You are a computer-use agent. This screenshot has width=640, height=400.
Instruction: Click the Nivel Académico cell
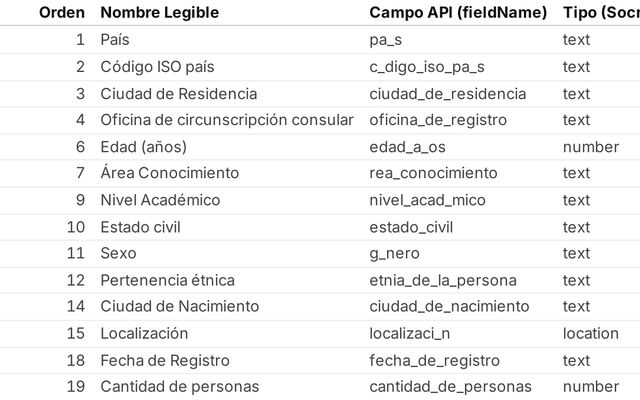(x=160, y=200)
